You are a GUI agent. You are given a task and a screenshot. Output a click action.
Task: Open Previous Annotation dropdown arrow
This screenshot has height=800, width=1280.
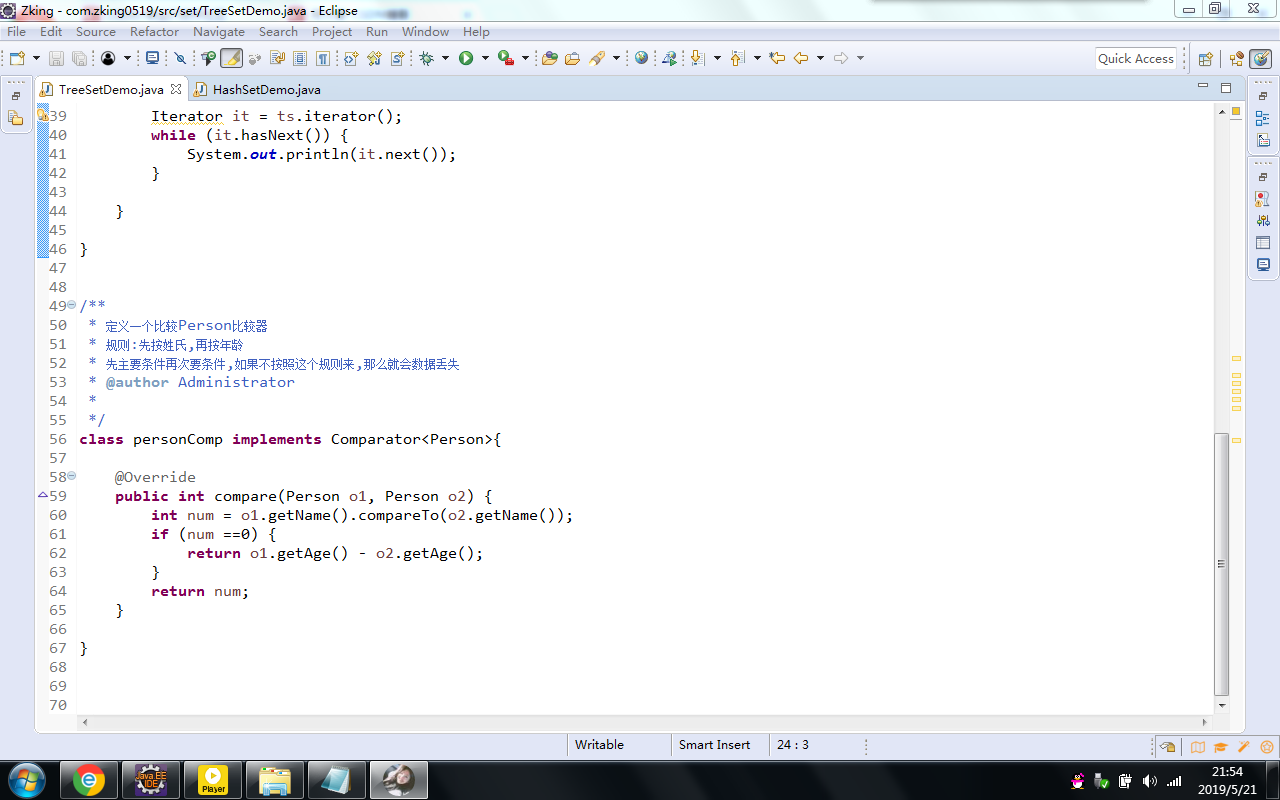(757, 58)
